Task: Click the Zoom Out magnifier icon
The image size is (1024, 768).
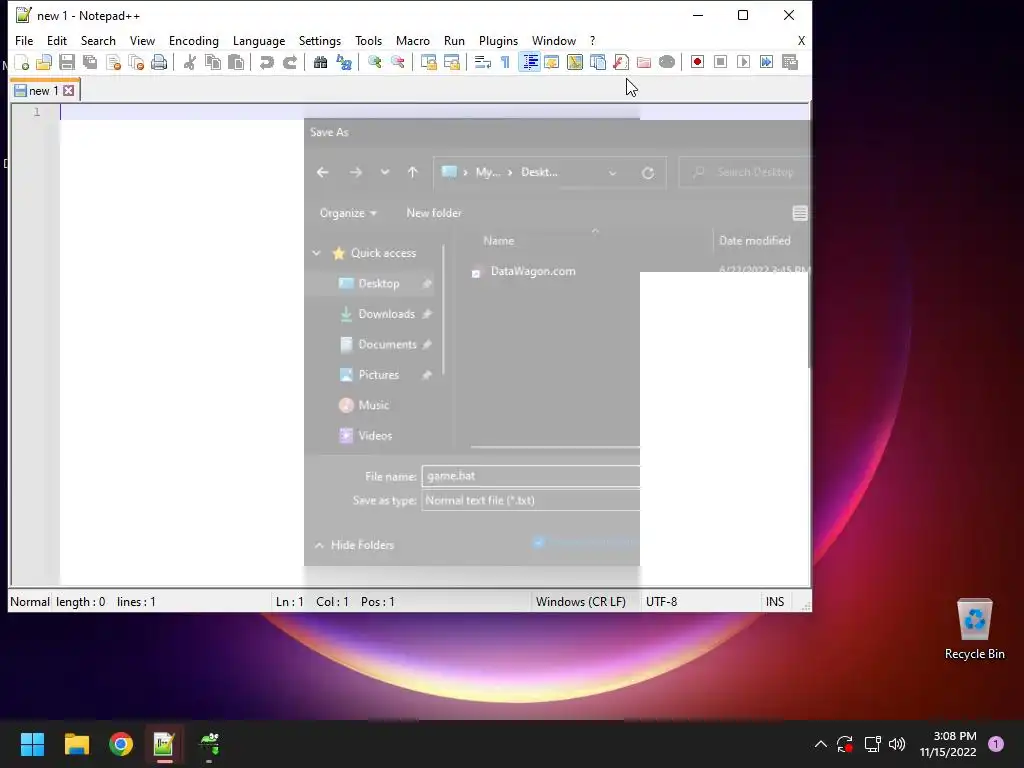Action: [x=397, y=62]
